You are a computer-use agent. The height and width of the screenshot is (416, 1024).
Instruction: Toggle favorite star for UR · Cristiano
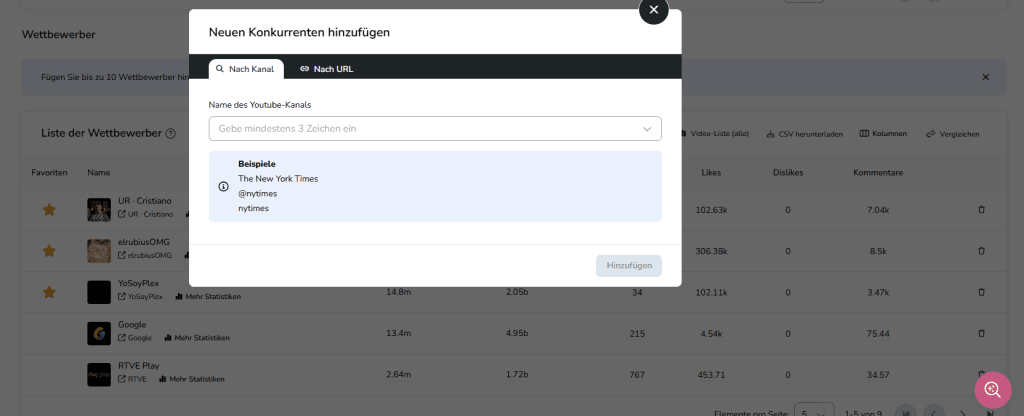point(48,209)
